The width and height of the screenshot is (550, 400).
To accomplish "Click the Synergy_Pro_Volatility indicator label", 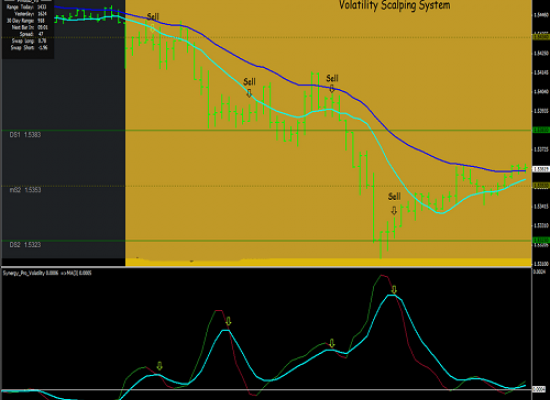I will click(x=47, y=273).
